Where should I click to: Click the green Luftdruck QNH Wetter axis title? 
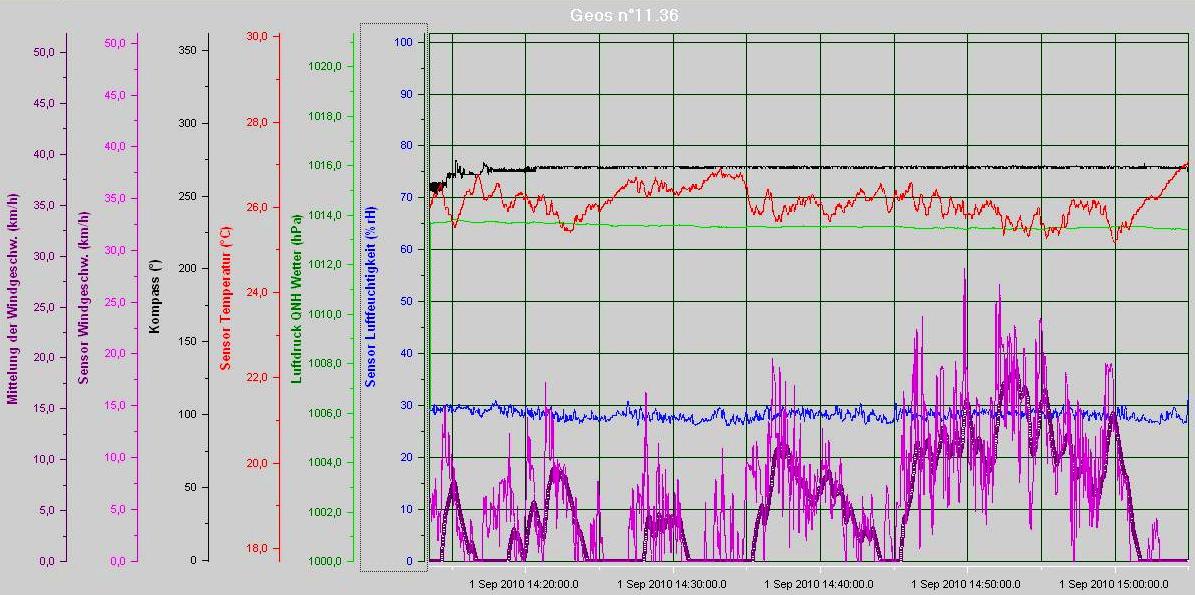click(x=296, y=298)
